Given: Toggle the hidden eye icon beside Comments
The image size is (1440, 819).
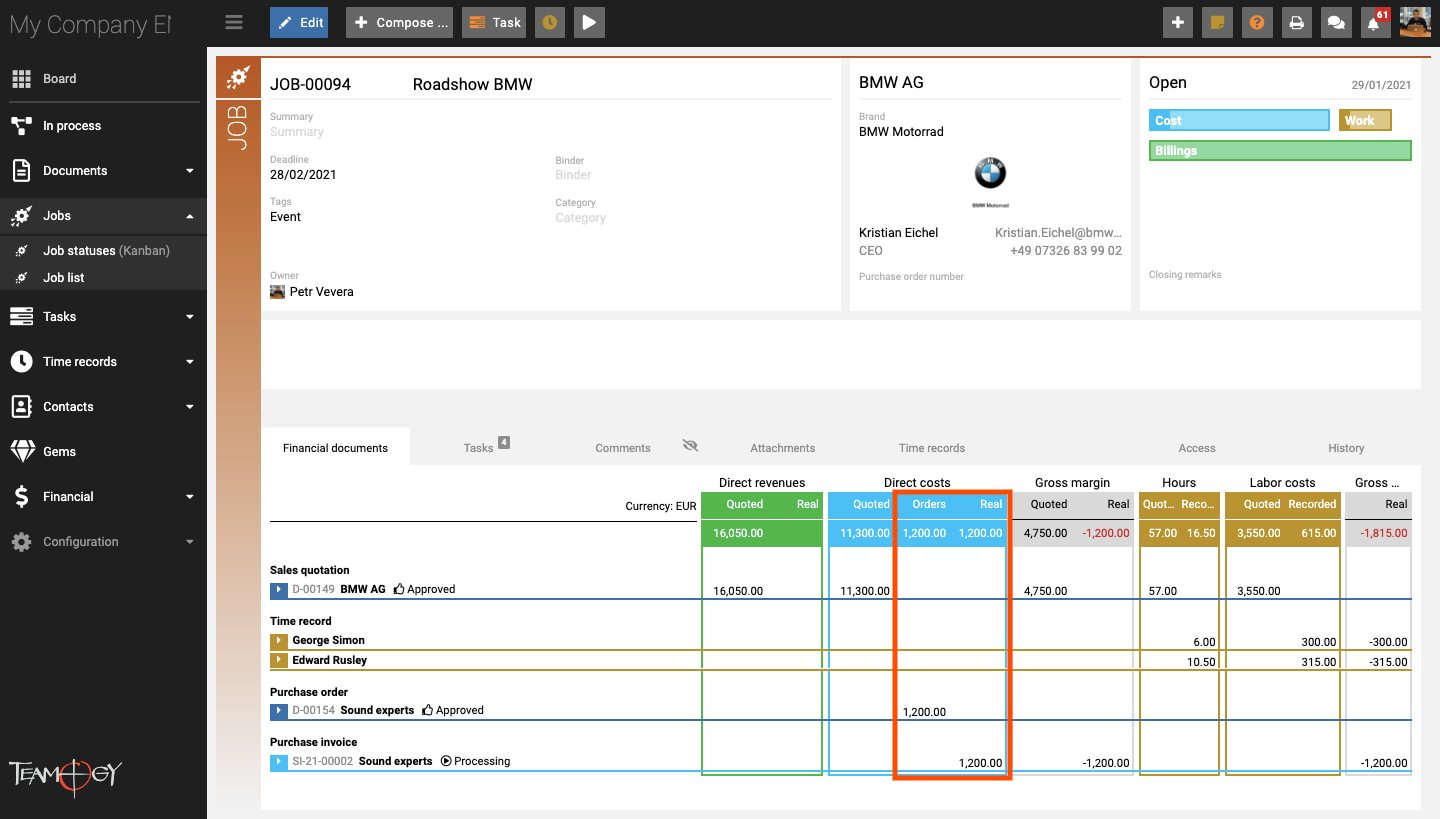Looking at the screenshot, I should (x=690, y=446).
